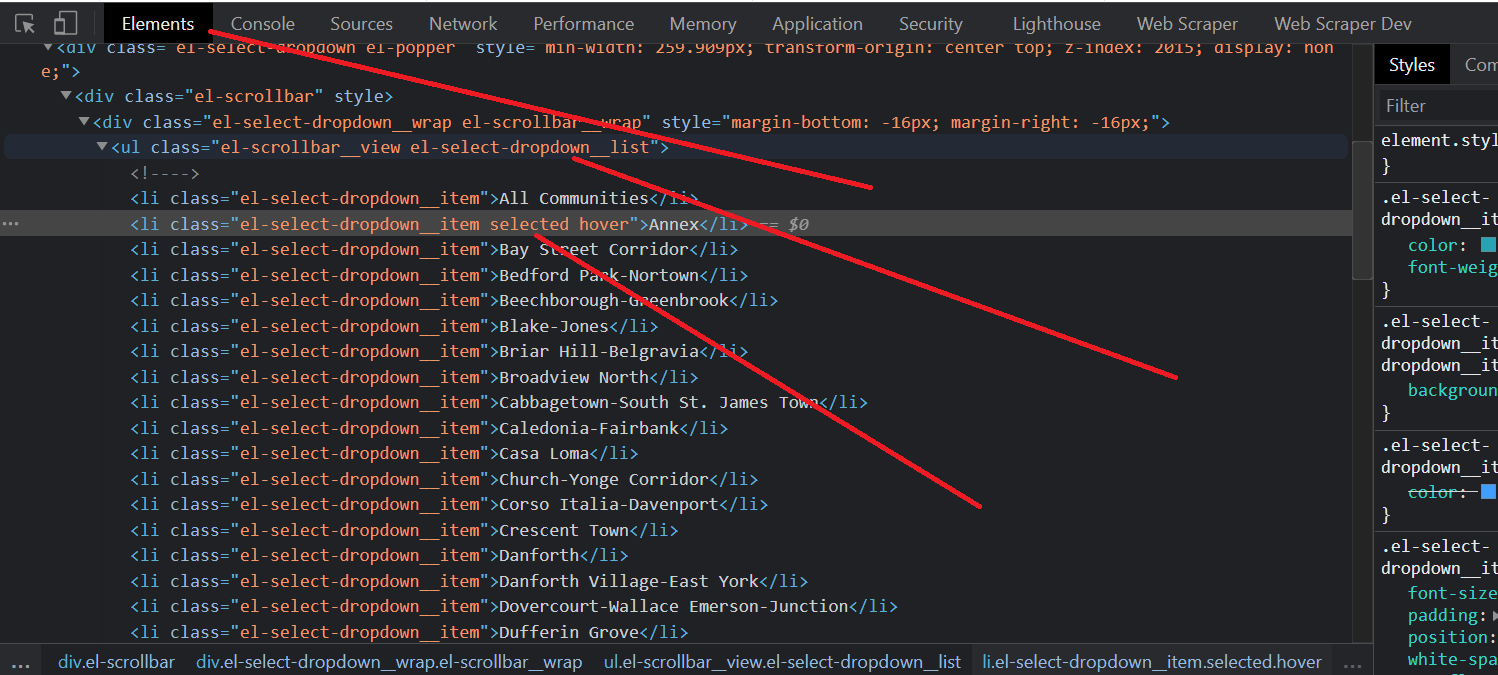This screenshot has width=1498, height=675.
Task: Click the blue swatch beside struck-through color
Action: pos(1488,492)
